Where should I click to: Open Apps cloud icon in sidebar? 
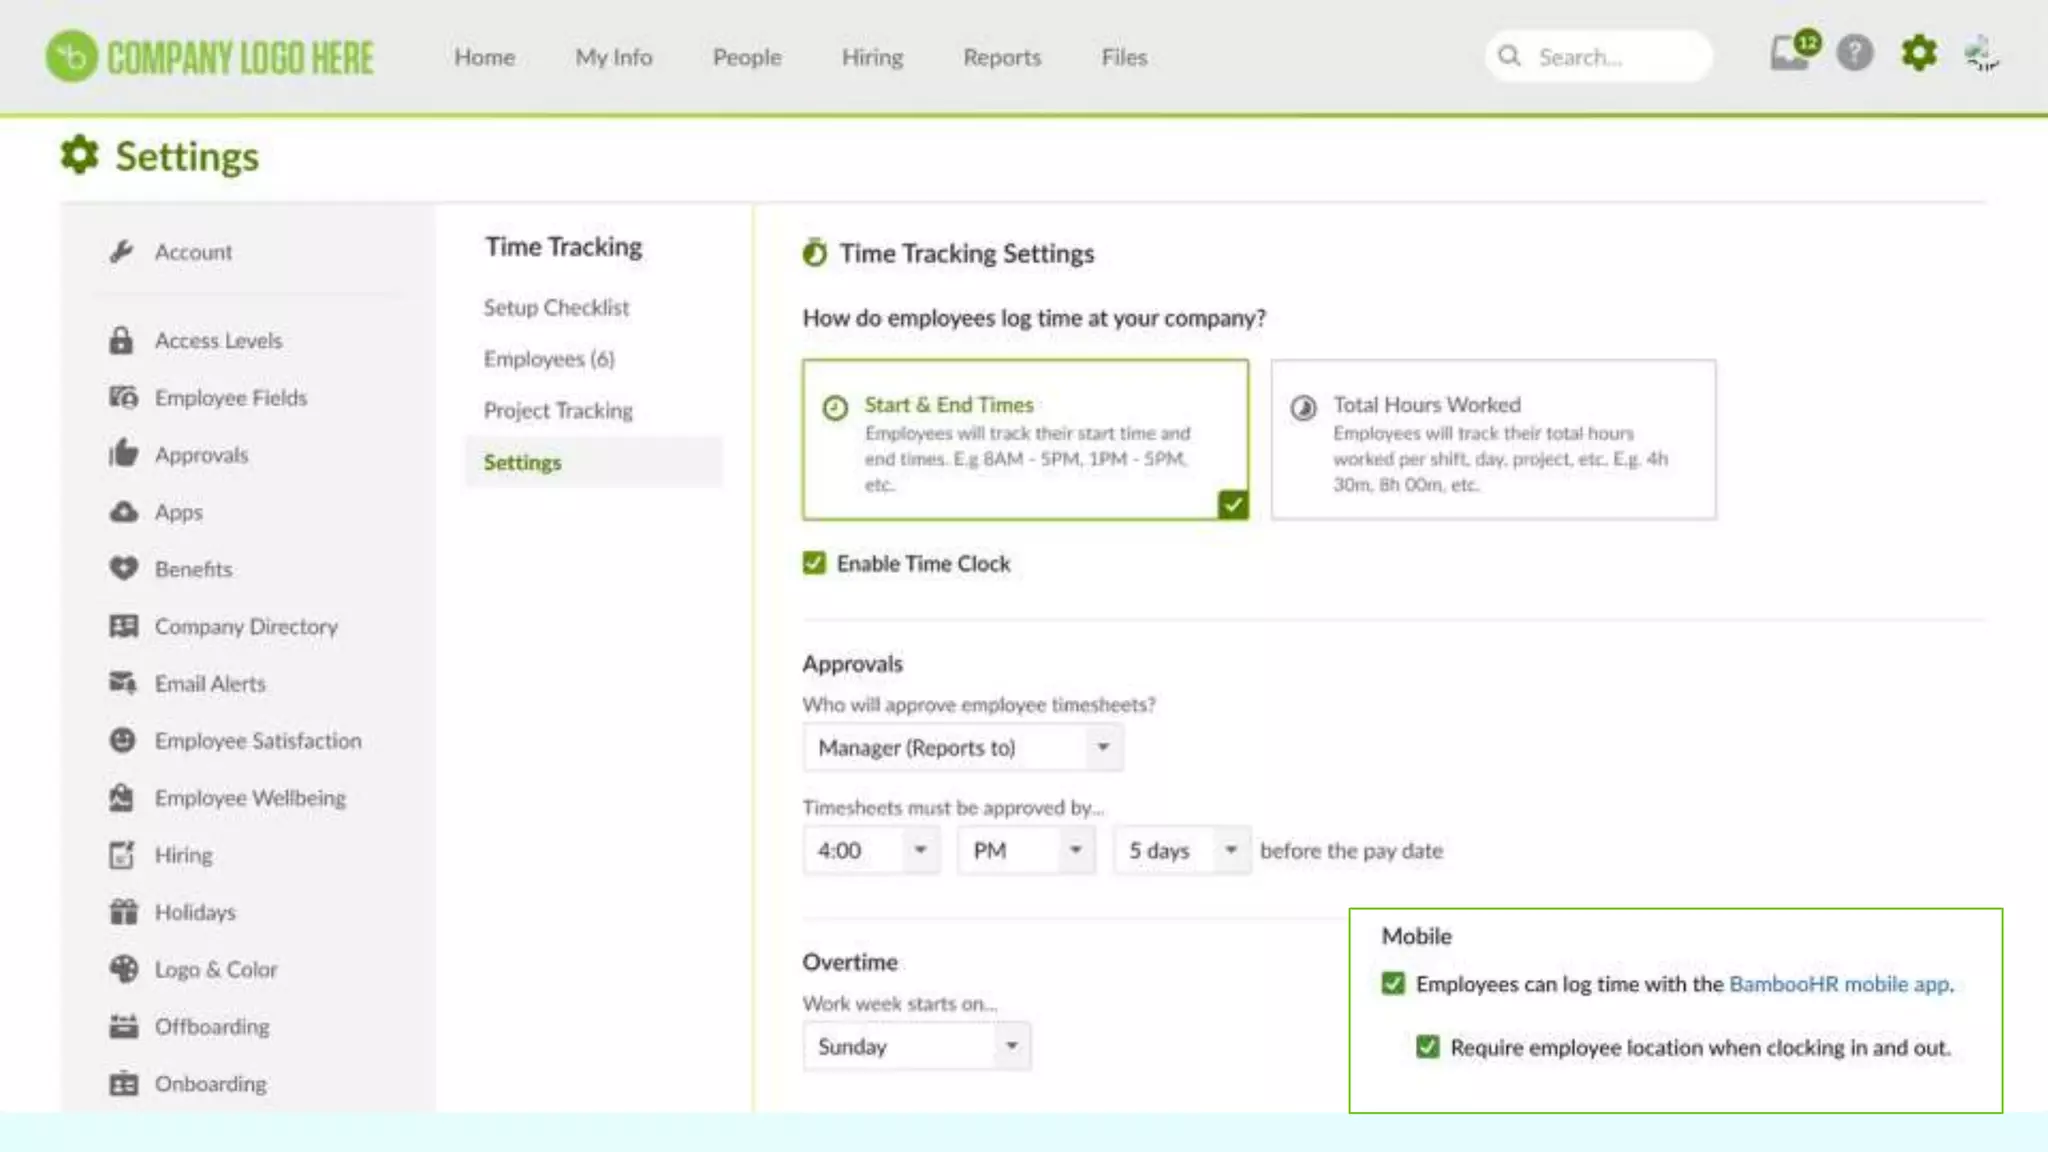click(x=123, y=512)
